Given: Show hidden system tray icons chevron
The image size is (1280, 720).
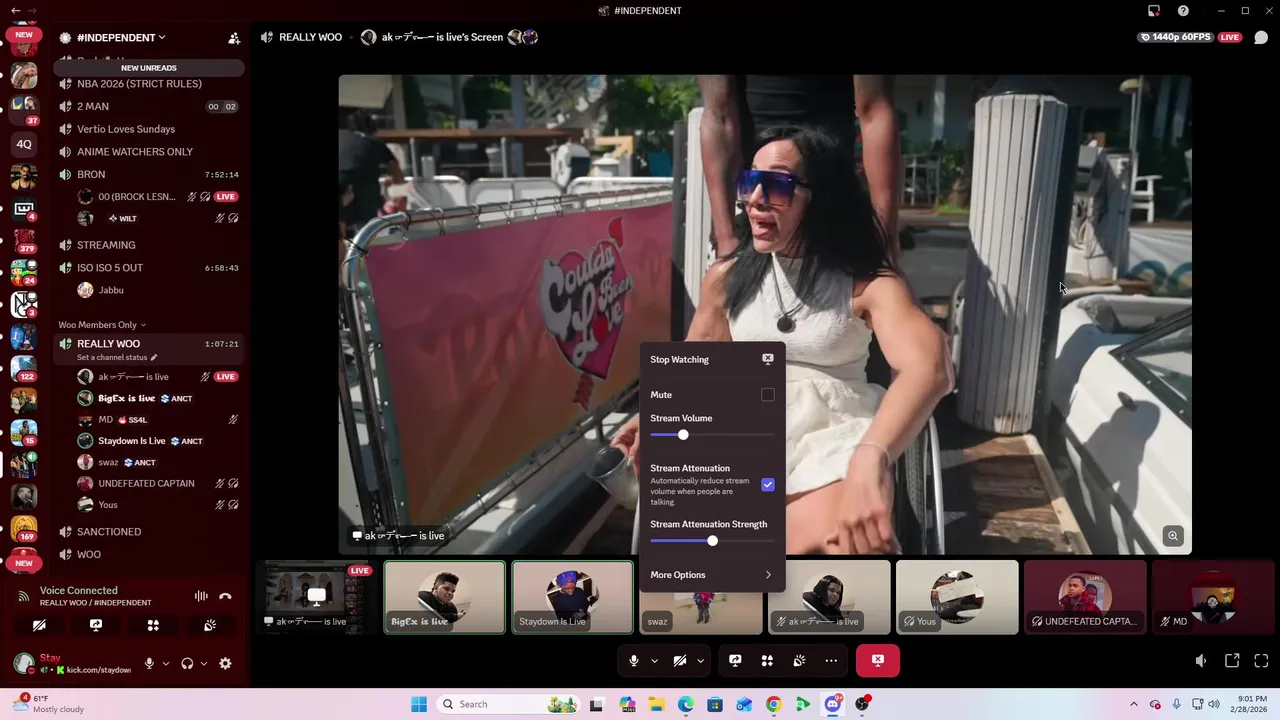Looking at the screenshot, I should [1133, 704].
